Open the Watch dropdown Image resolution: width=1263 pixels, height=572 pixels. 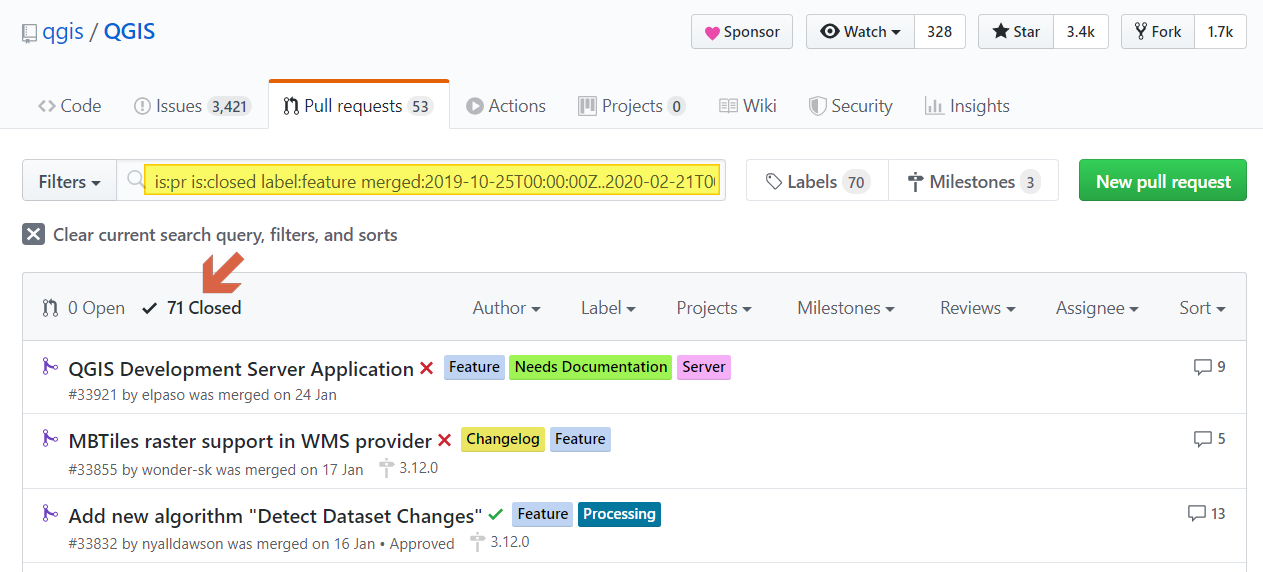click(x=859, y=32)
